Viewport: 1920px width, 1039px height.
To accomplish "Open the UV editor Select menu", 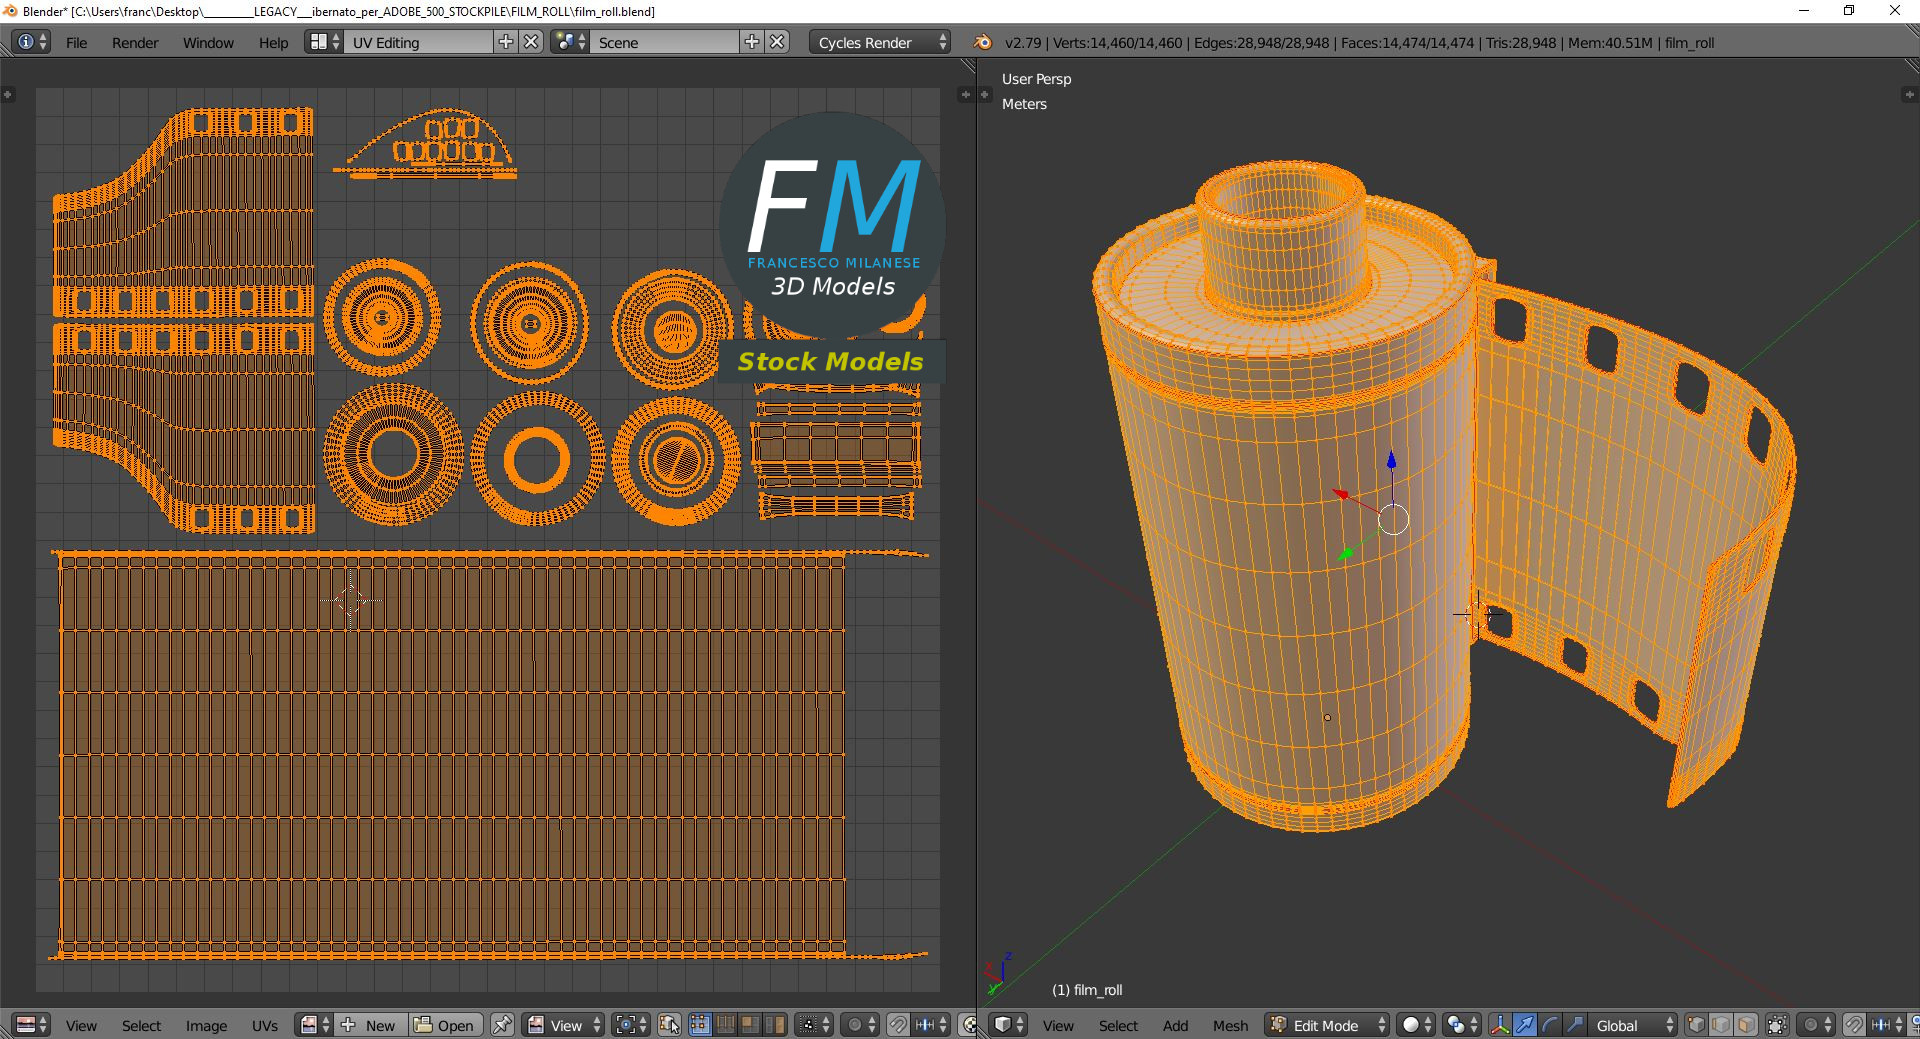I will point(141,1026).
